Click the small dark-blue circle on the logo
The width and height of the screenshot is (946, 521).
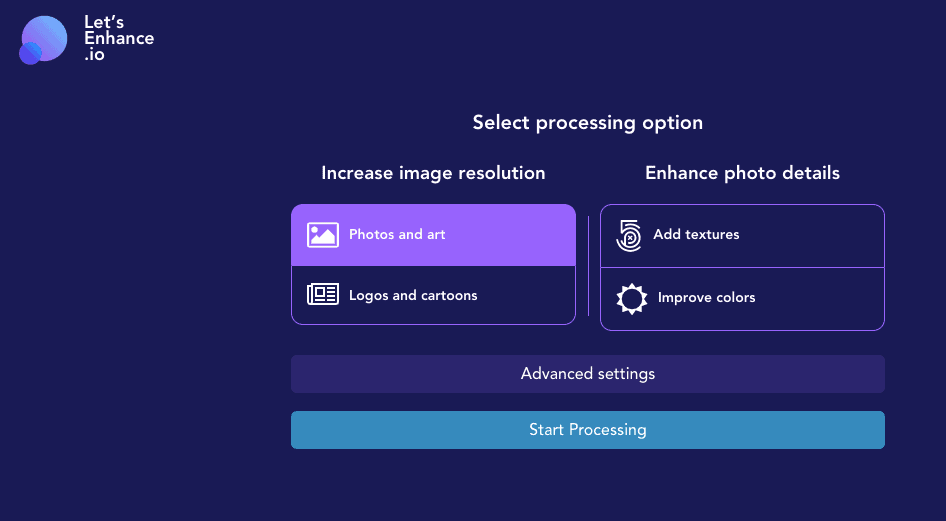(x=30, y=54)
